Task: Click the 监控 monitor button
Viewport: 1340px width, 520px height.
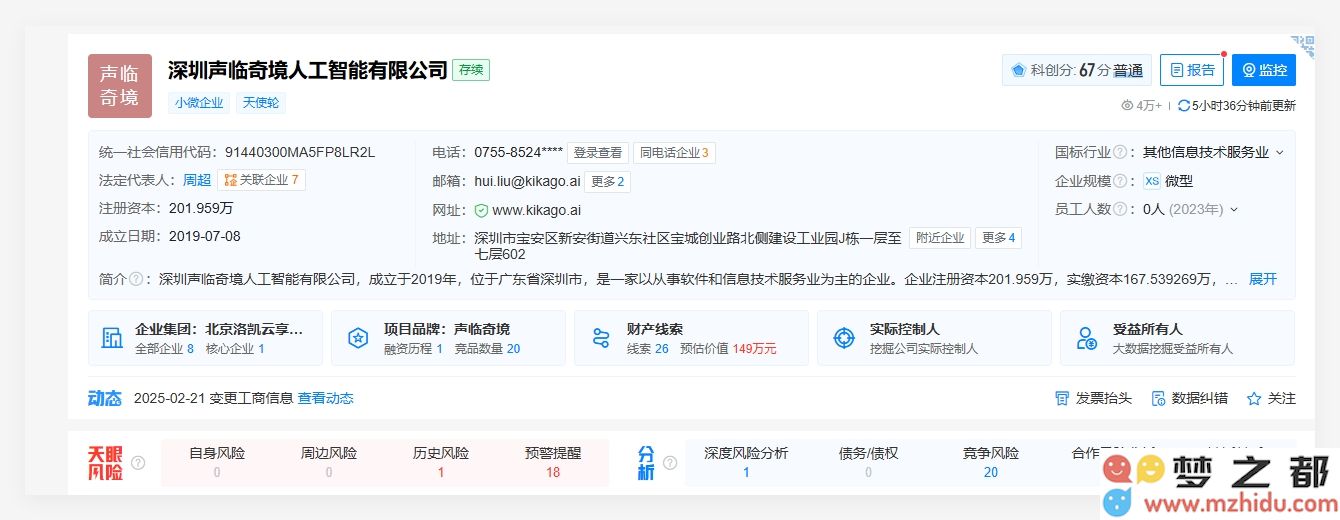Action: point(1263,70)
